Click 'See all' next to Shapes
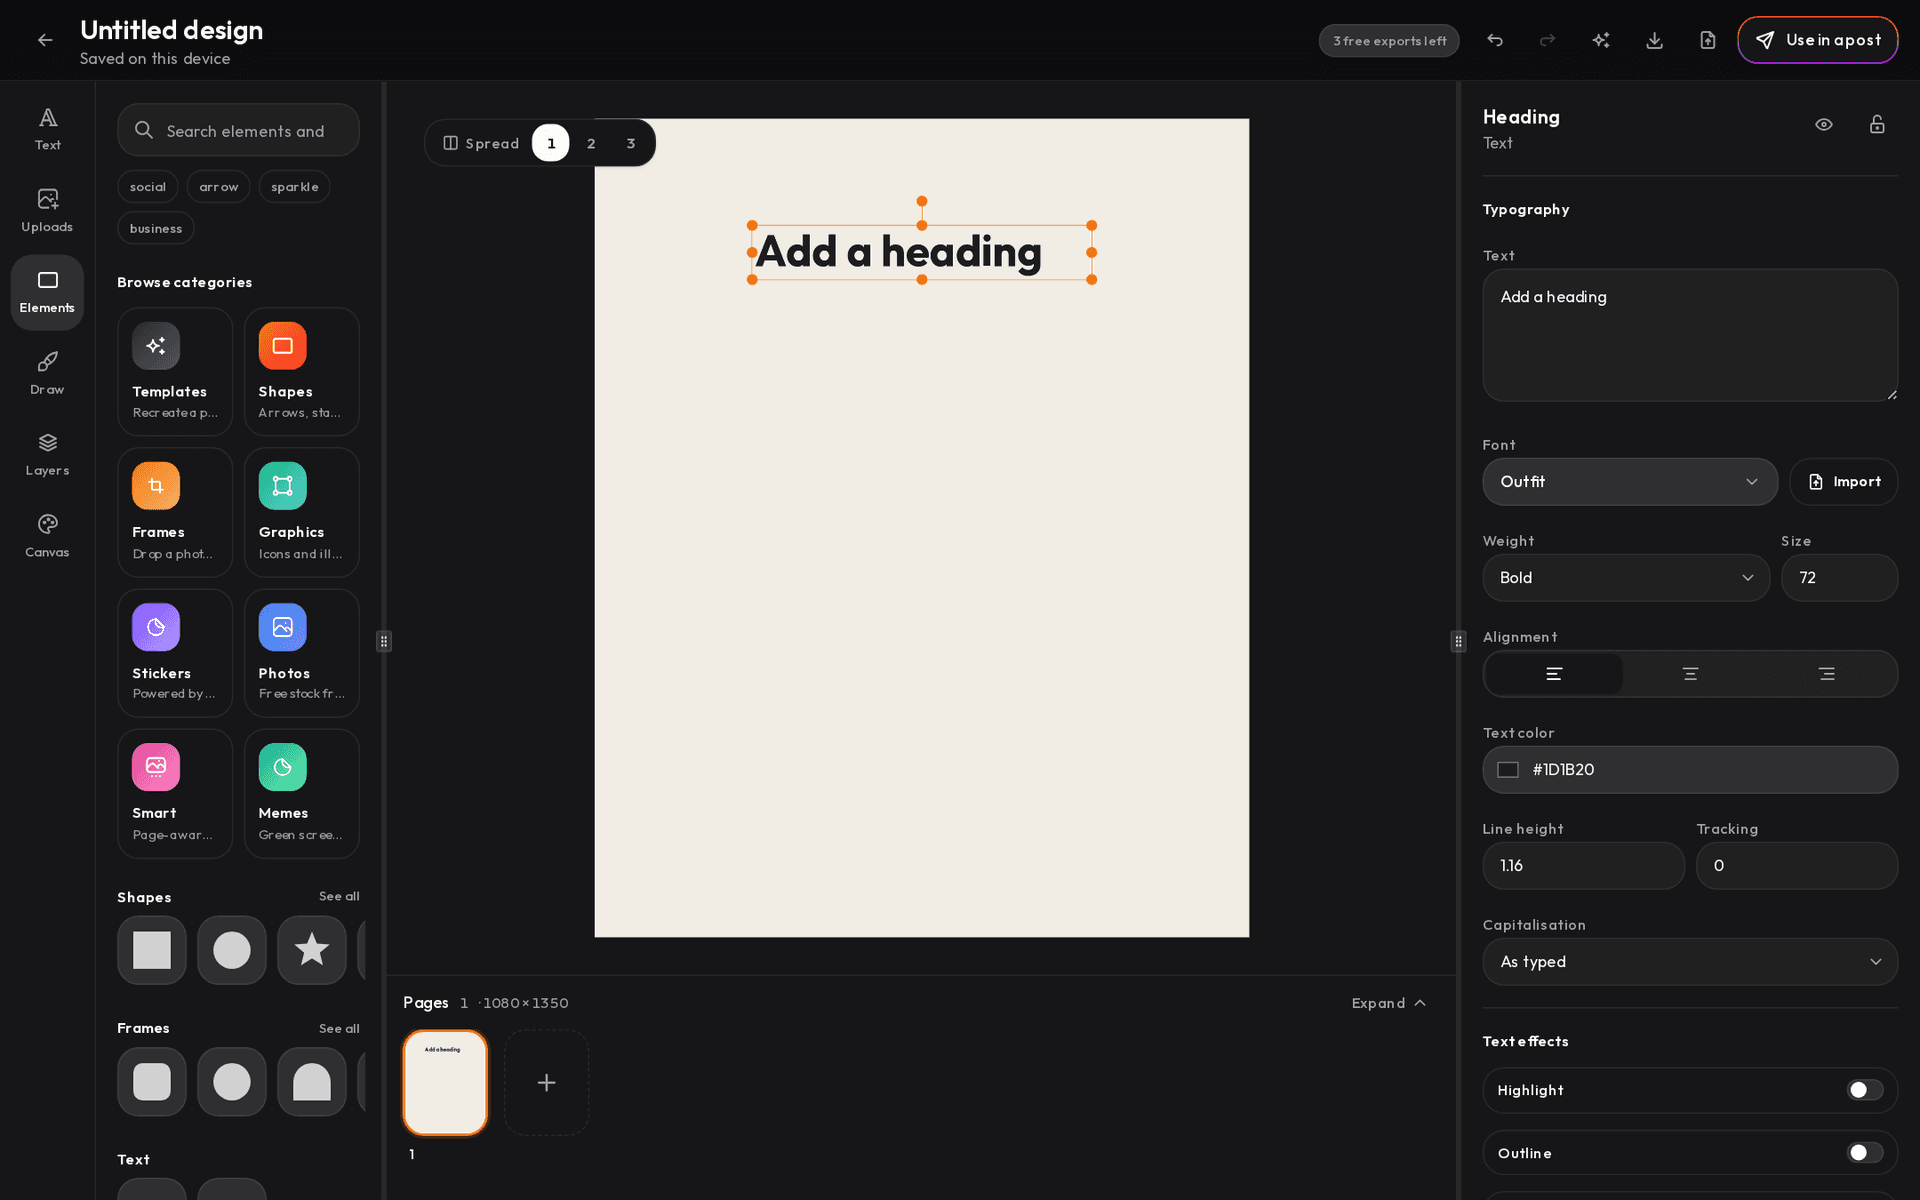This screenshot has height=1200, width=1920. (339, 896)
